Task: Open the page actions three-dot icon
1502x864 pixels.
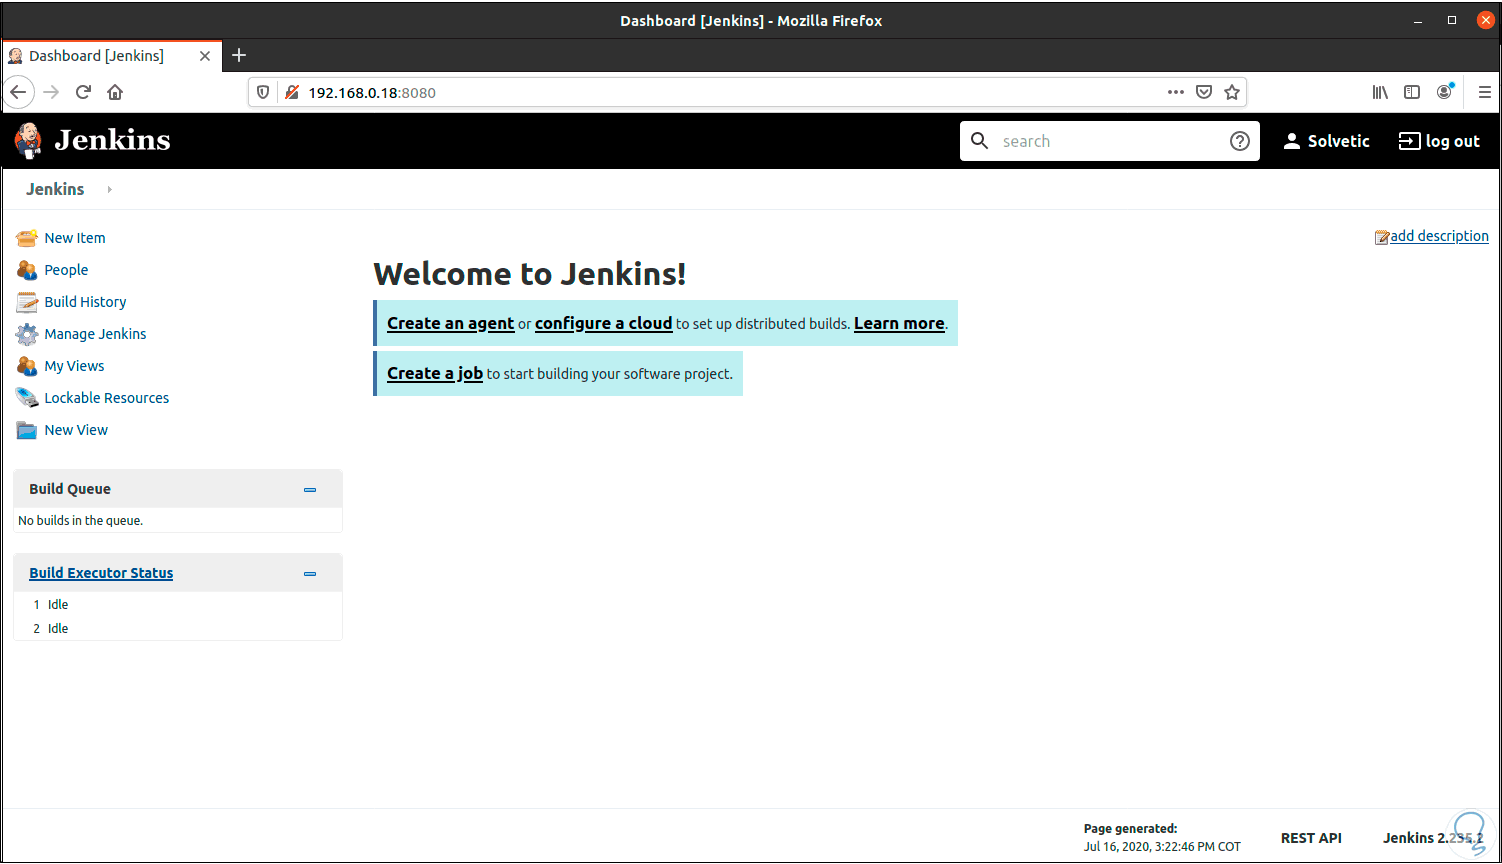Action: [1176, 92]
